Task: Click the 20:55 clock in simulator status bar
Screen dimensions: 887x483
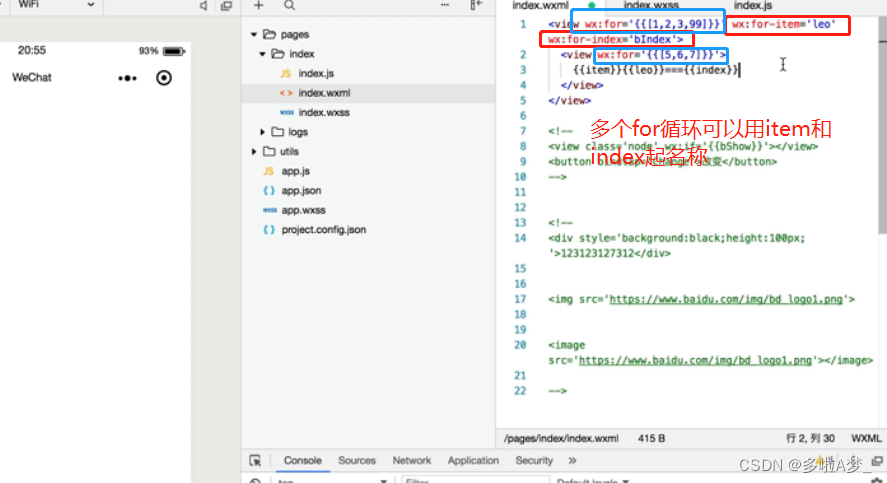Action: tap(32, 50)
